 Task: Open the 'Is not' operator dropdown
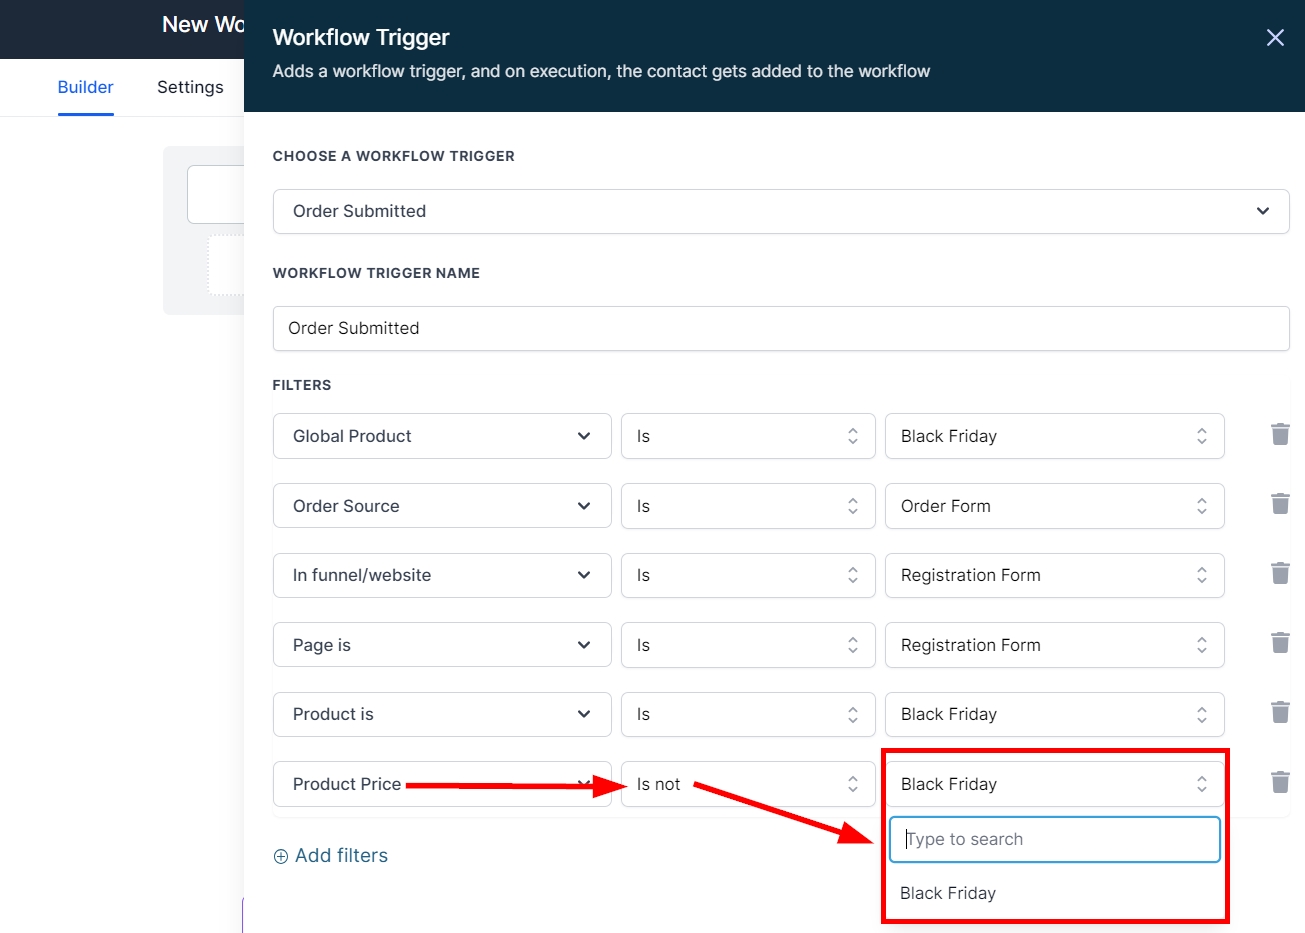coord(747,784)
